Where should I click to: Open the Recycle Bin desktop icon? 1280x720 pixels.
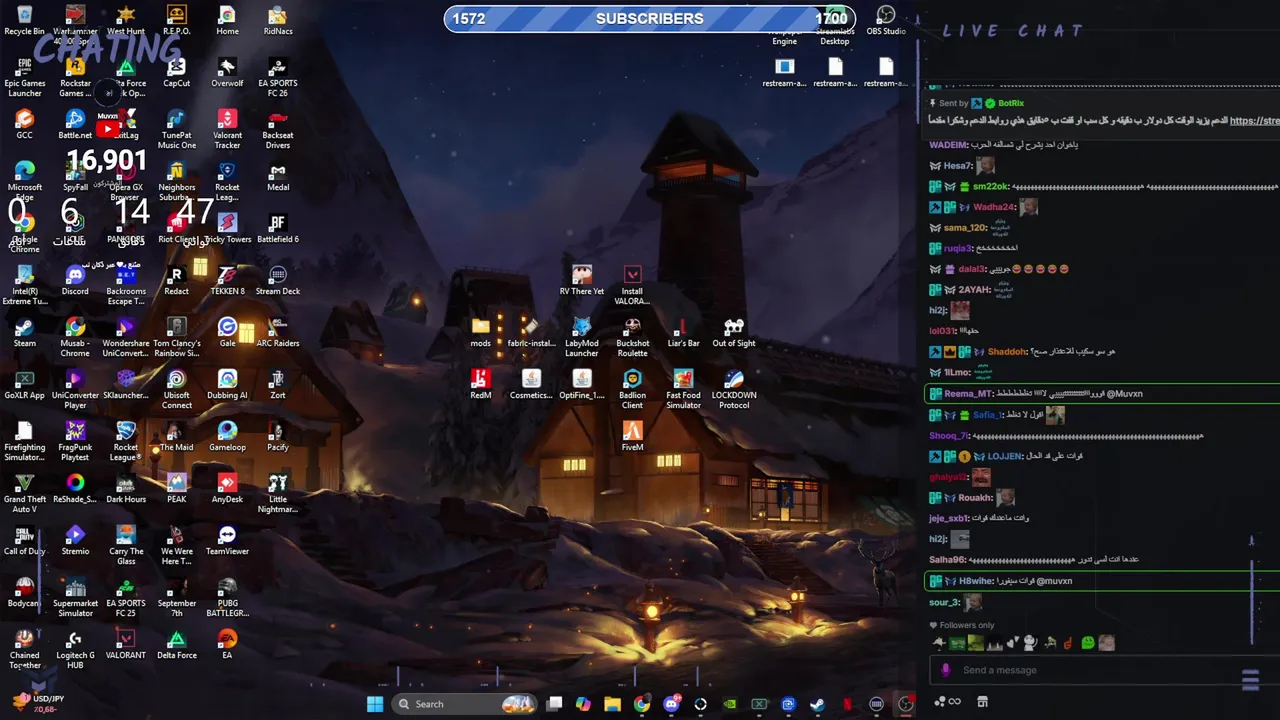click(24, 20)
